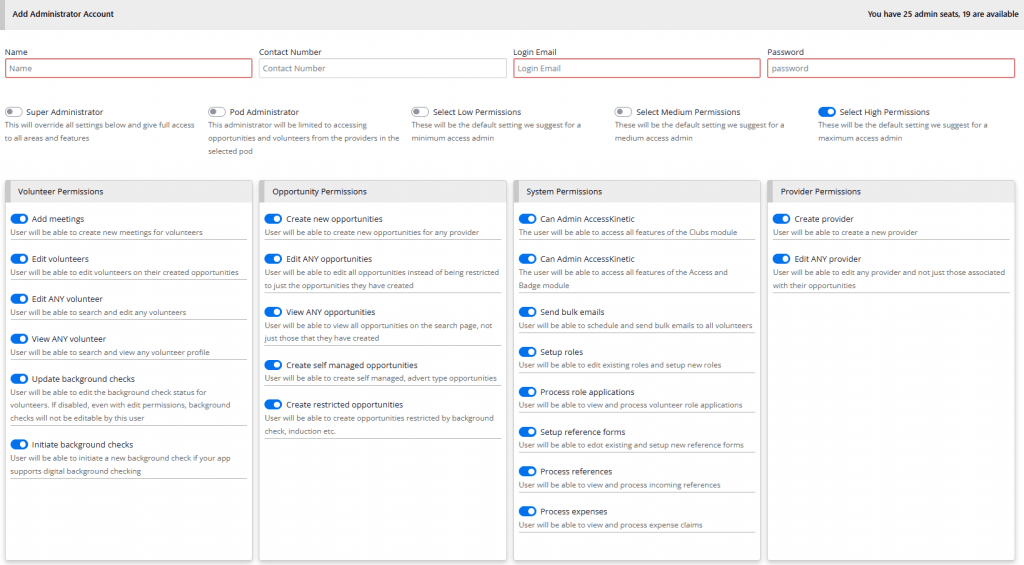This screenshot has height=565, width=1024.
Task: Disable the Send bulk emails toggle
Action: click(527, 312)
